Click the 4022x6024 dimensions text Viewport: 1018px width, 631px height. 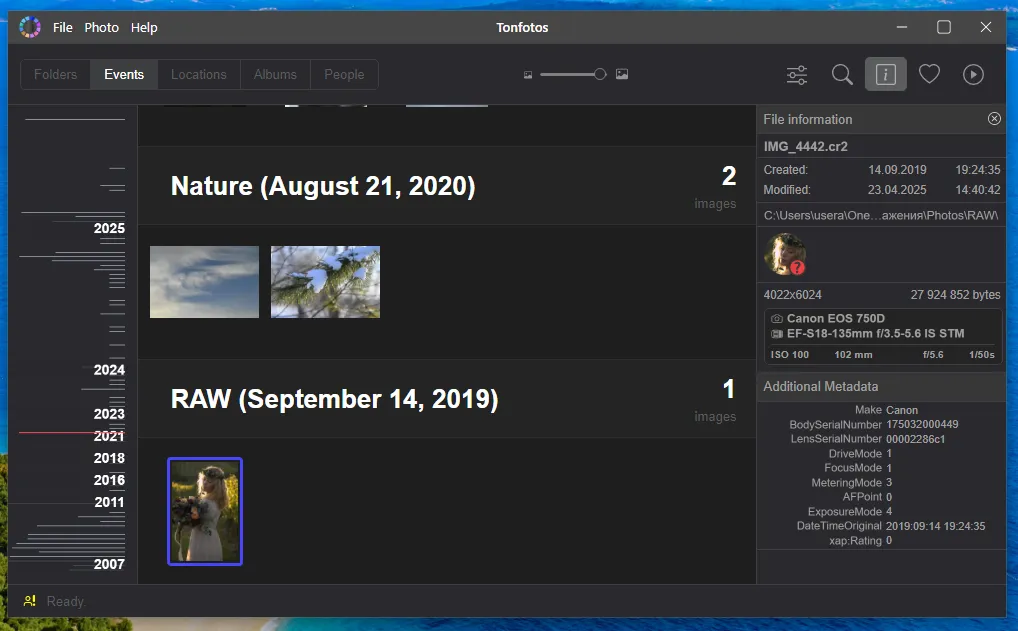coord(793,295)
